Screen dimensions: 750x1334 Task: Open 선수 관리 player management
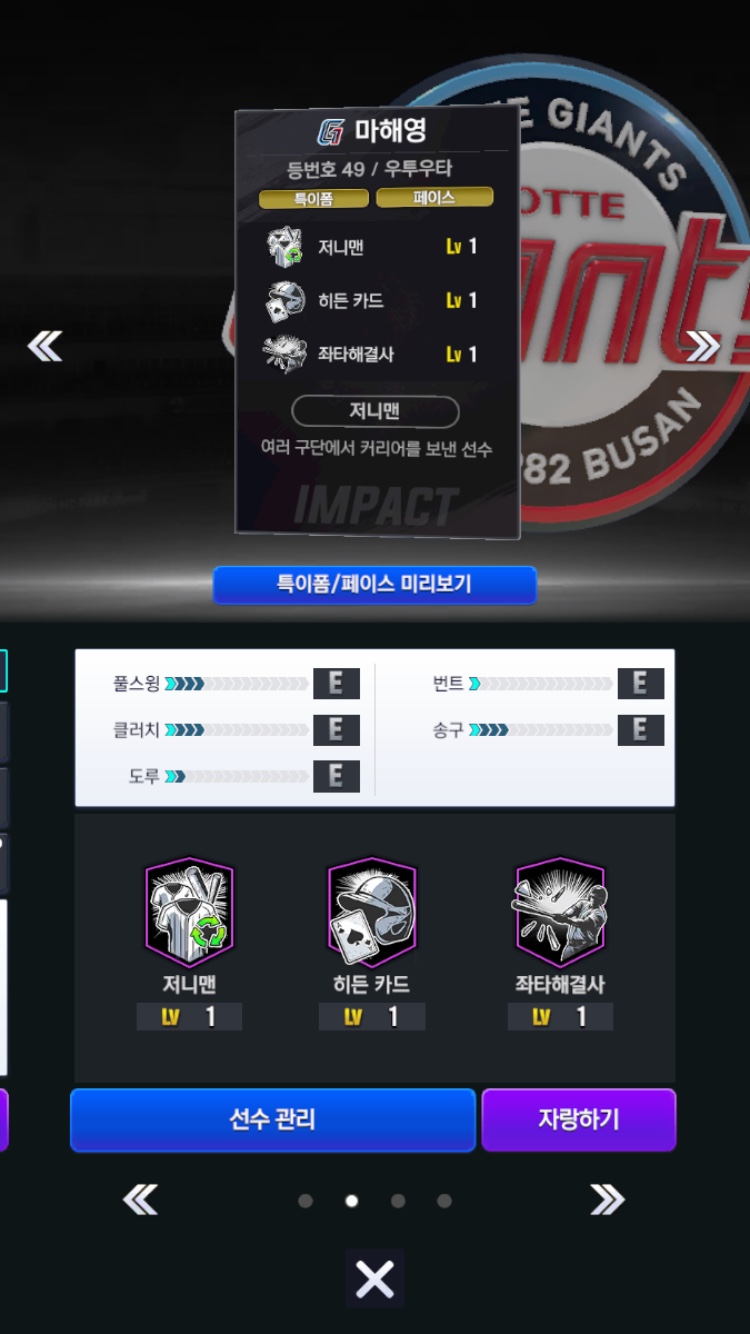click(272, 1119)
